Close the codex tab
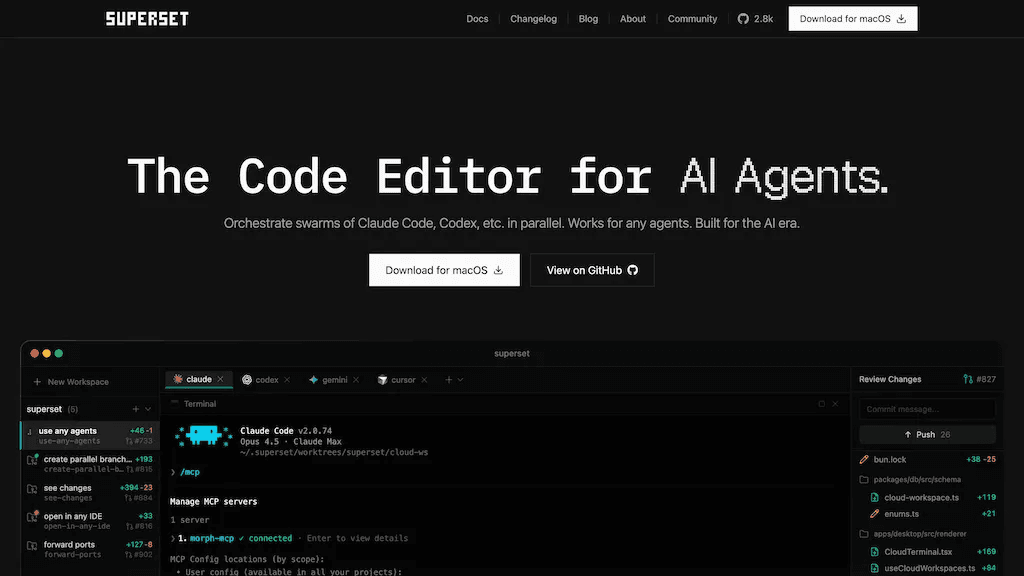 pyautogui.click(x=287, y=380)
